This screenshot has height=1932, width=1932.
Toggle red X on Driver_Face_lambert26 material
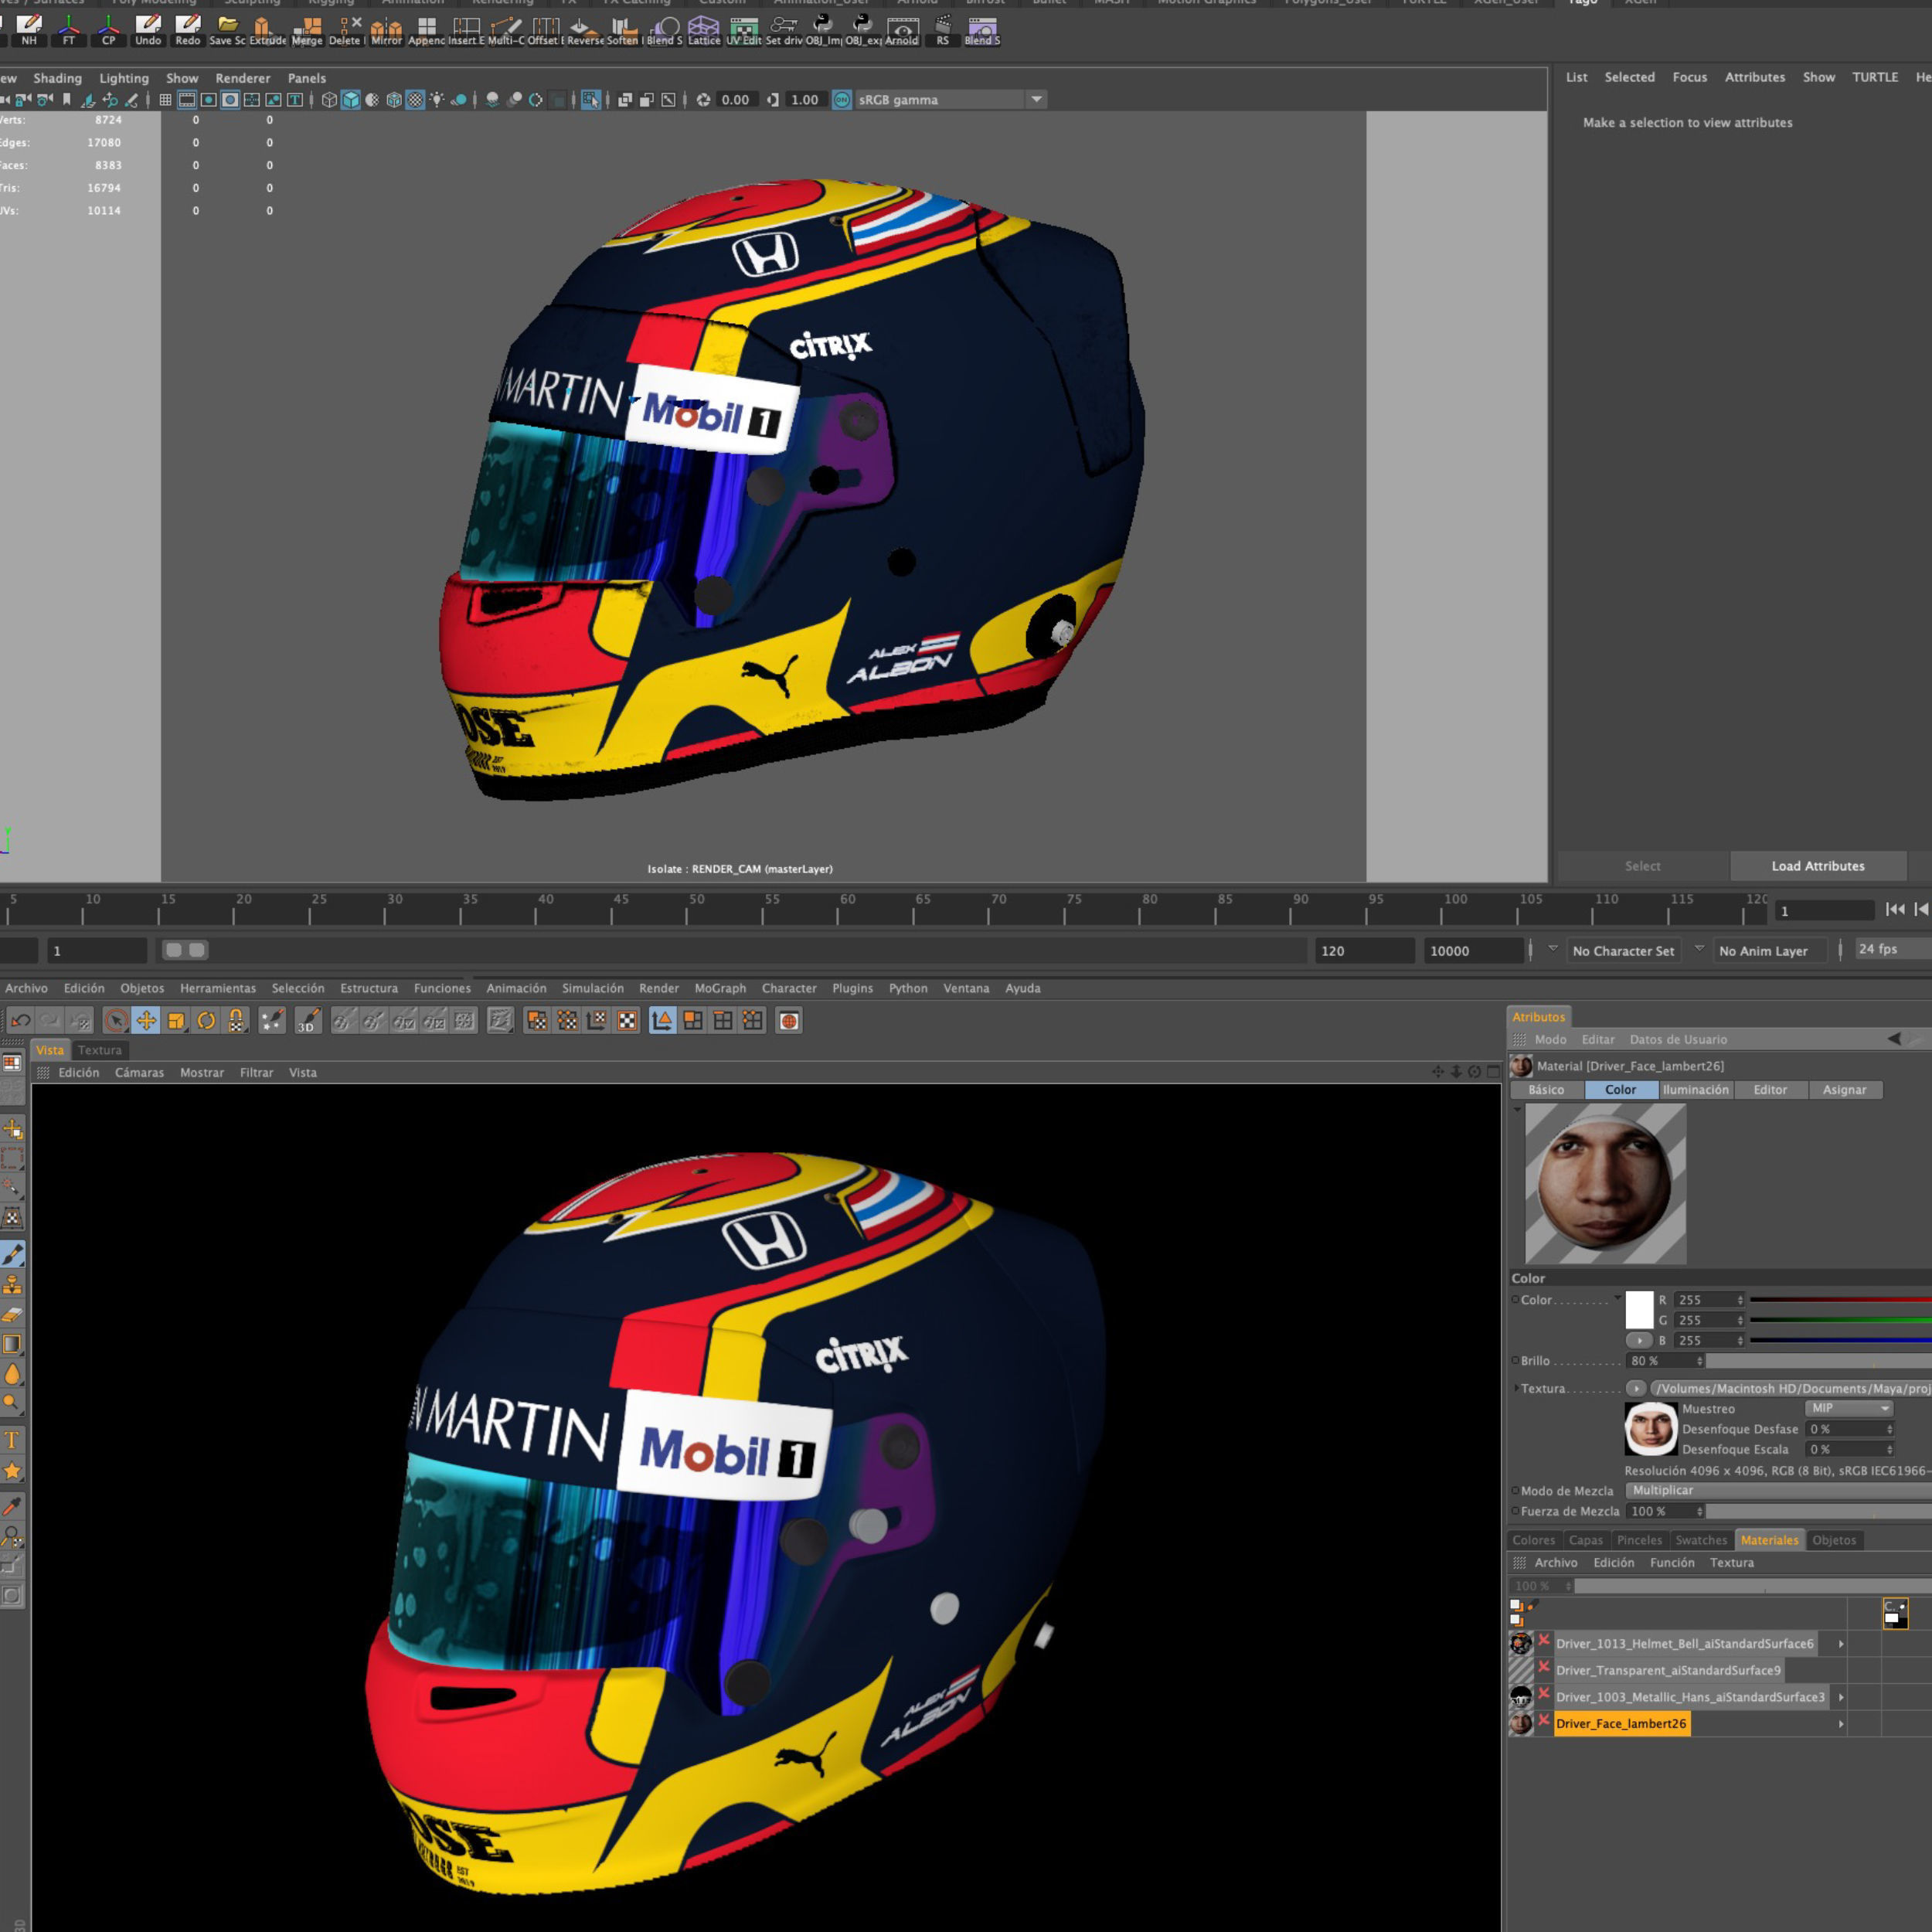1544,1720
